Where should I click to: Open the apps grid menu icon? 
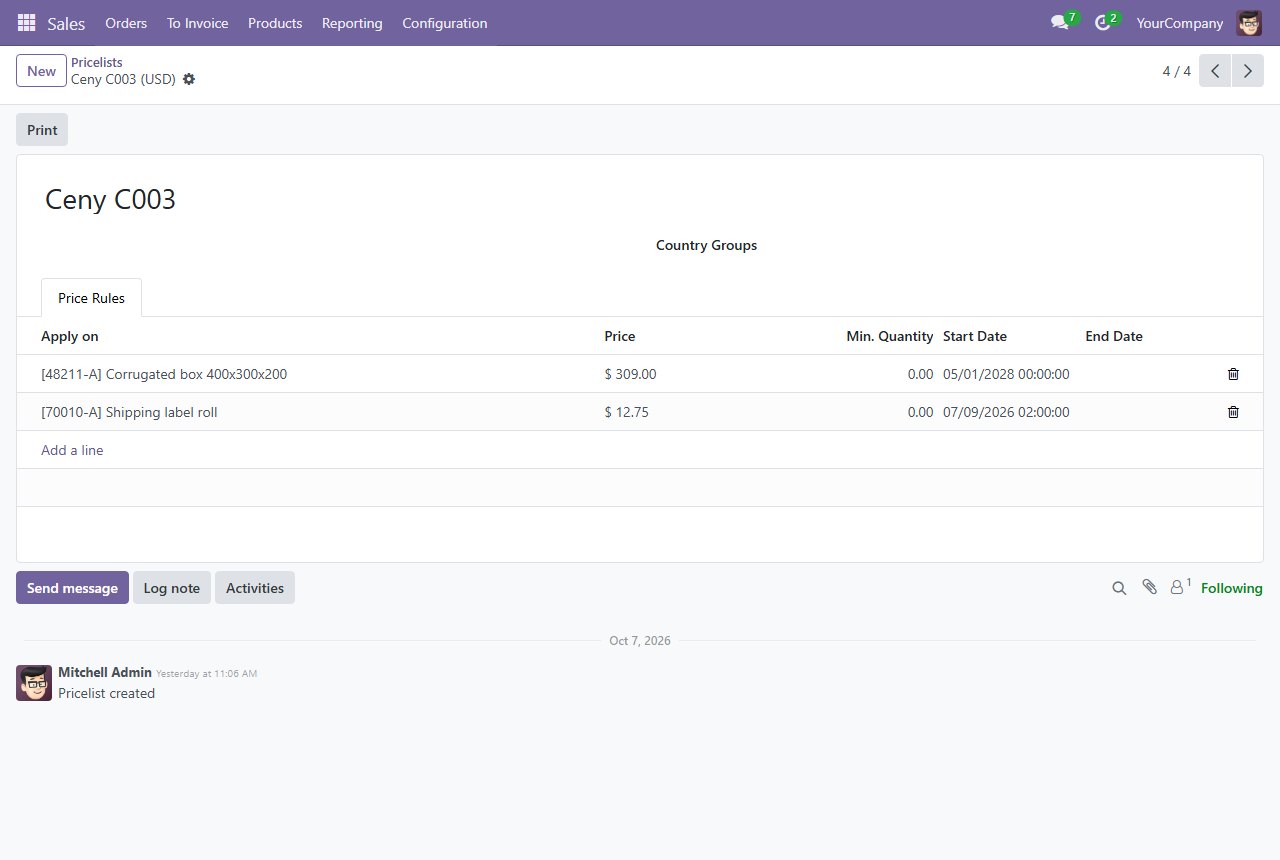(26, 23)
